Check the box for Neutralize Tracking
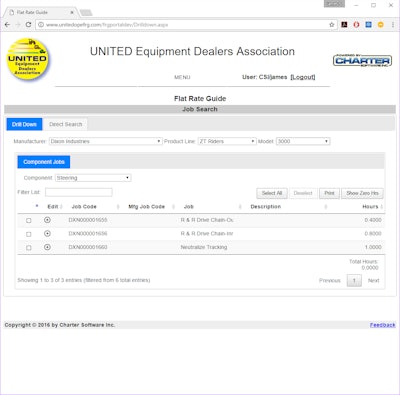 [x=29, y=248]
